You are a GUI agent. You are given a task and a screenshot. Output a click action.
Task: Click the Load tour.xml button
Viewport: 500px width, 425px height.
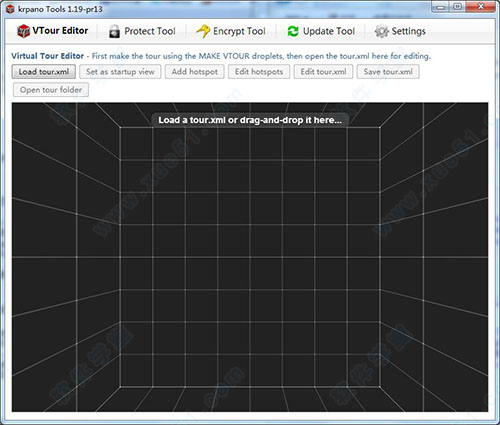44,72
